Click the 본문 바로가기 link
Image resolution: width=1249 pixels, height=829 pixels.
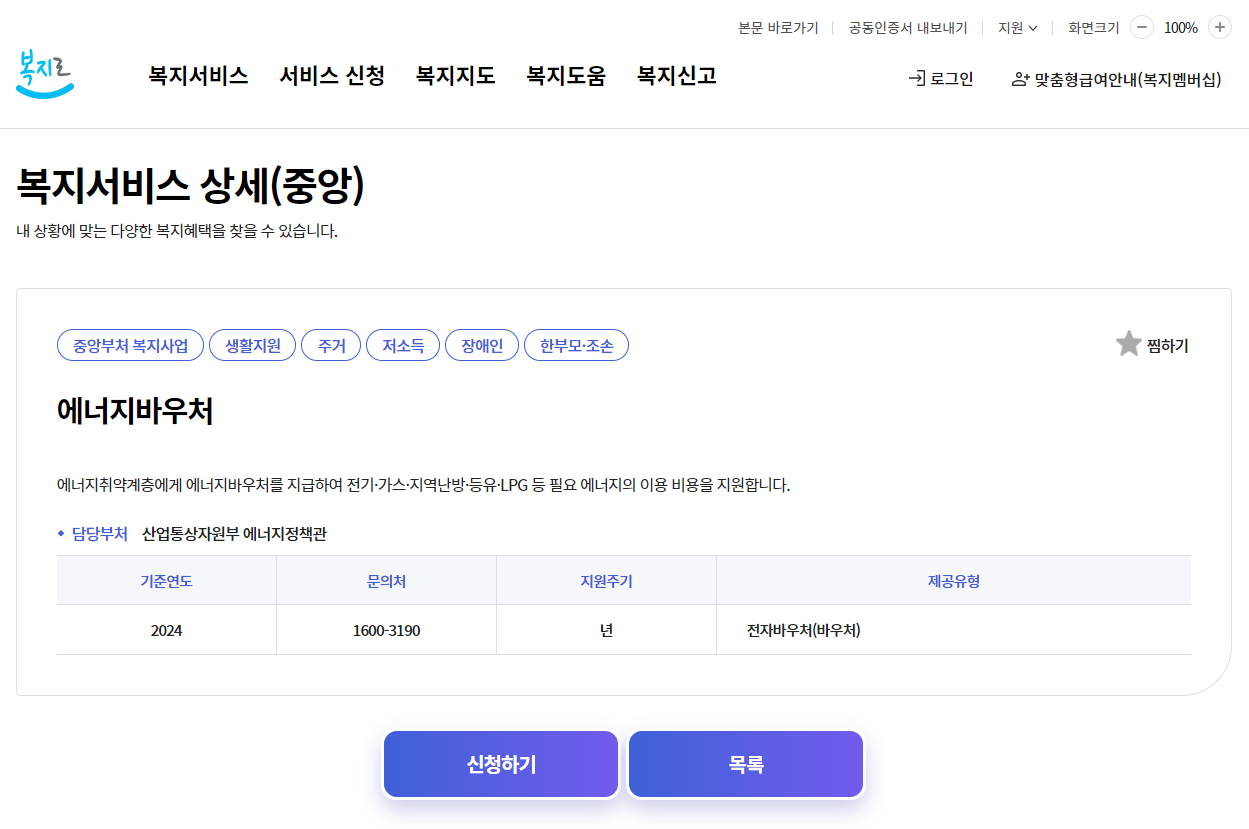tap(778, 27)
